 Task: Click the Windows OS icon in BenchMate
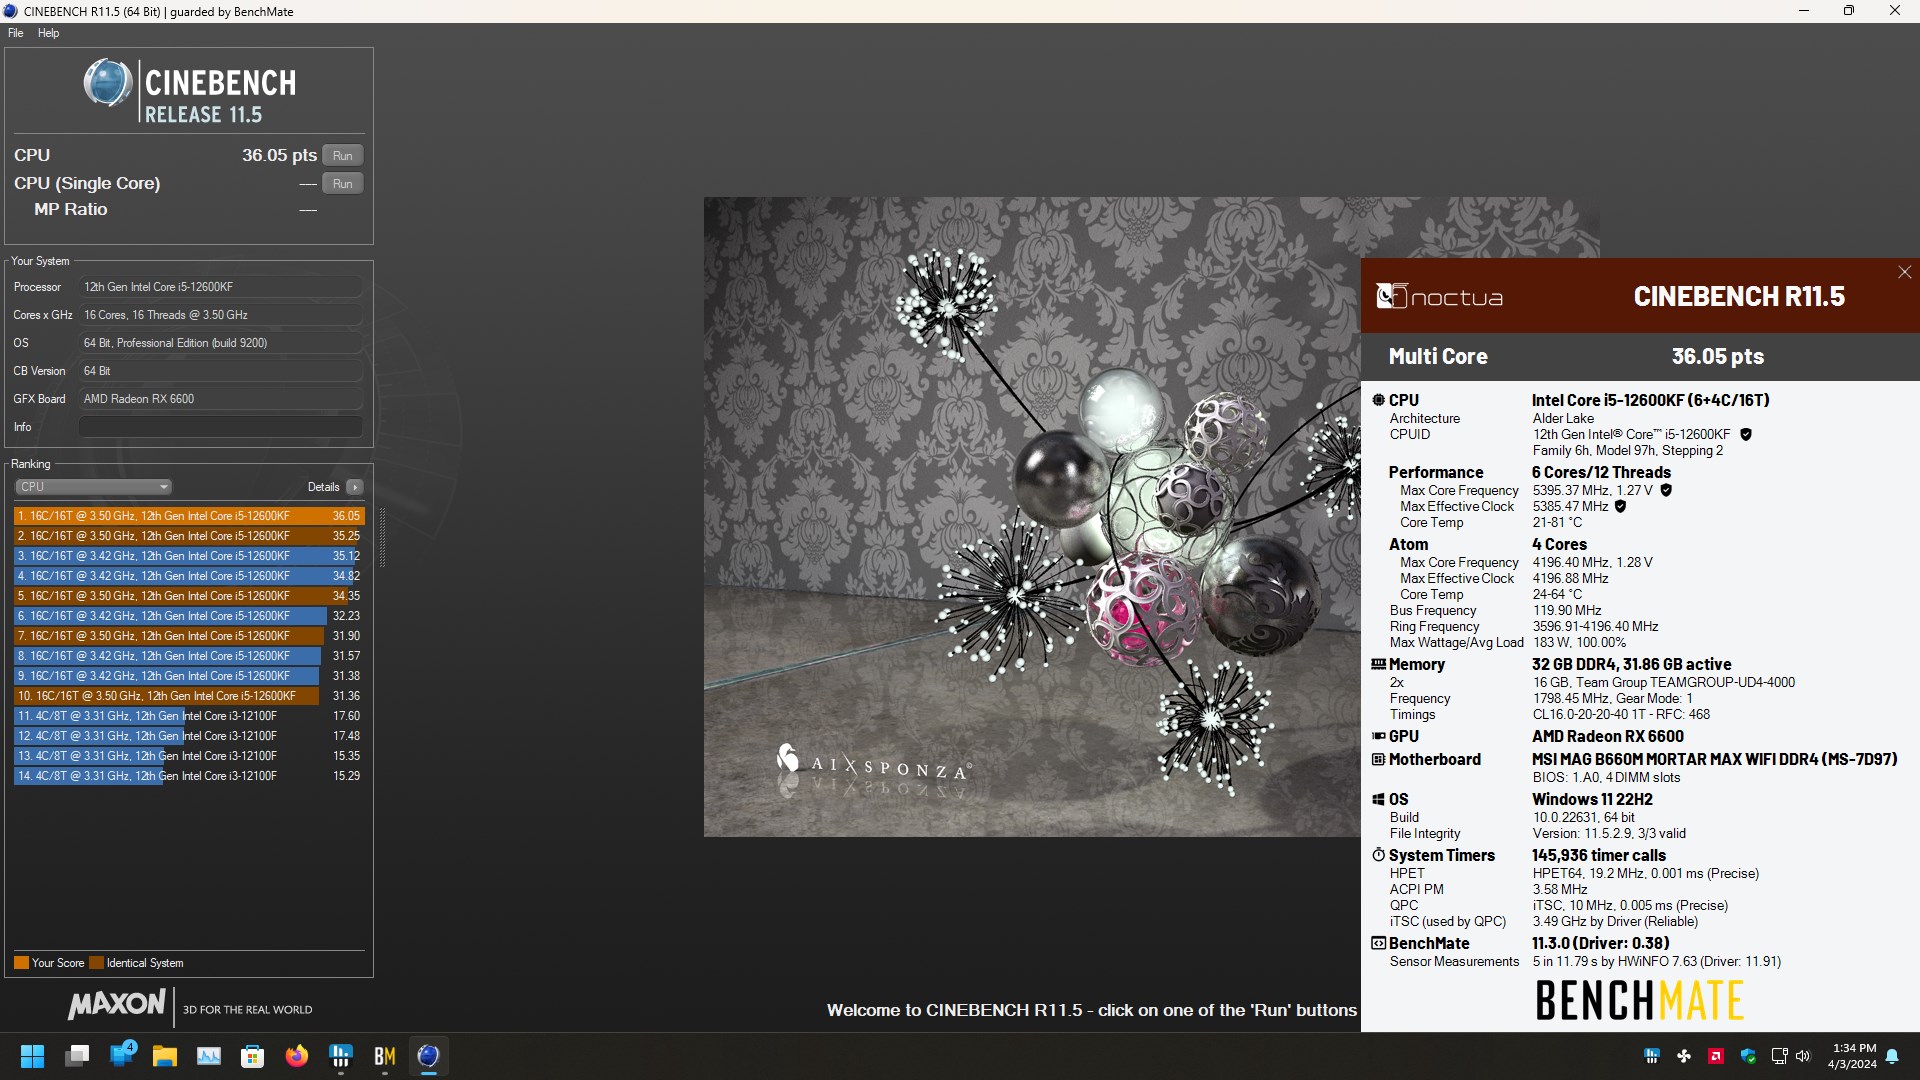[x=1378, y=799]
